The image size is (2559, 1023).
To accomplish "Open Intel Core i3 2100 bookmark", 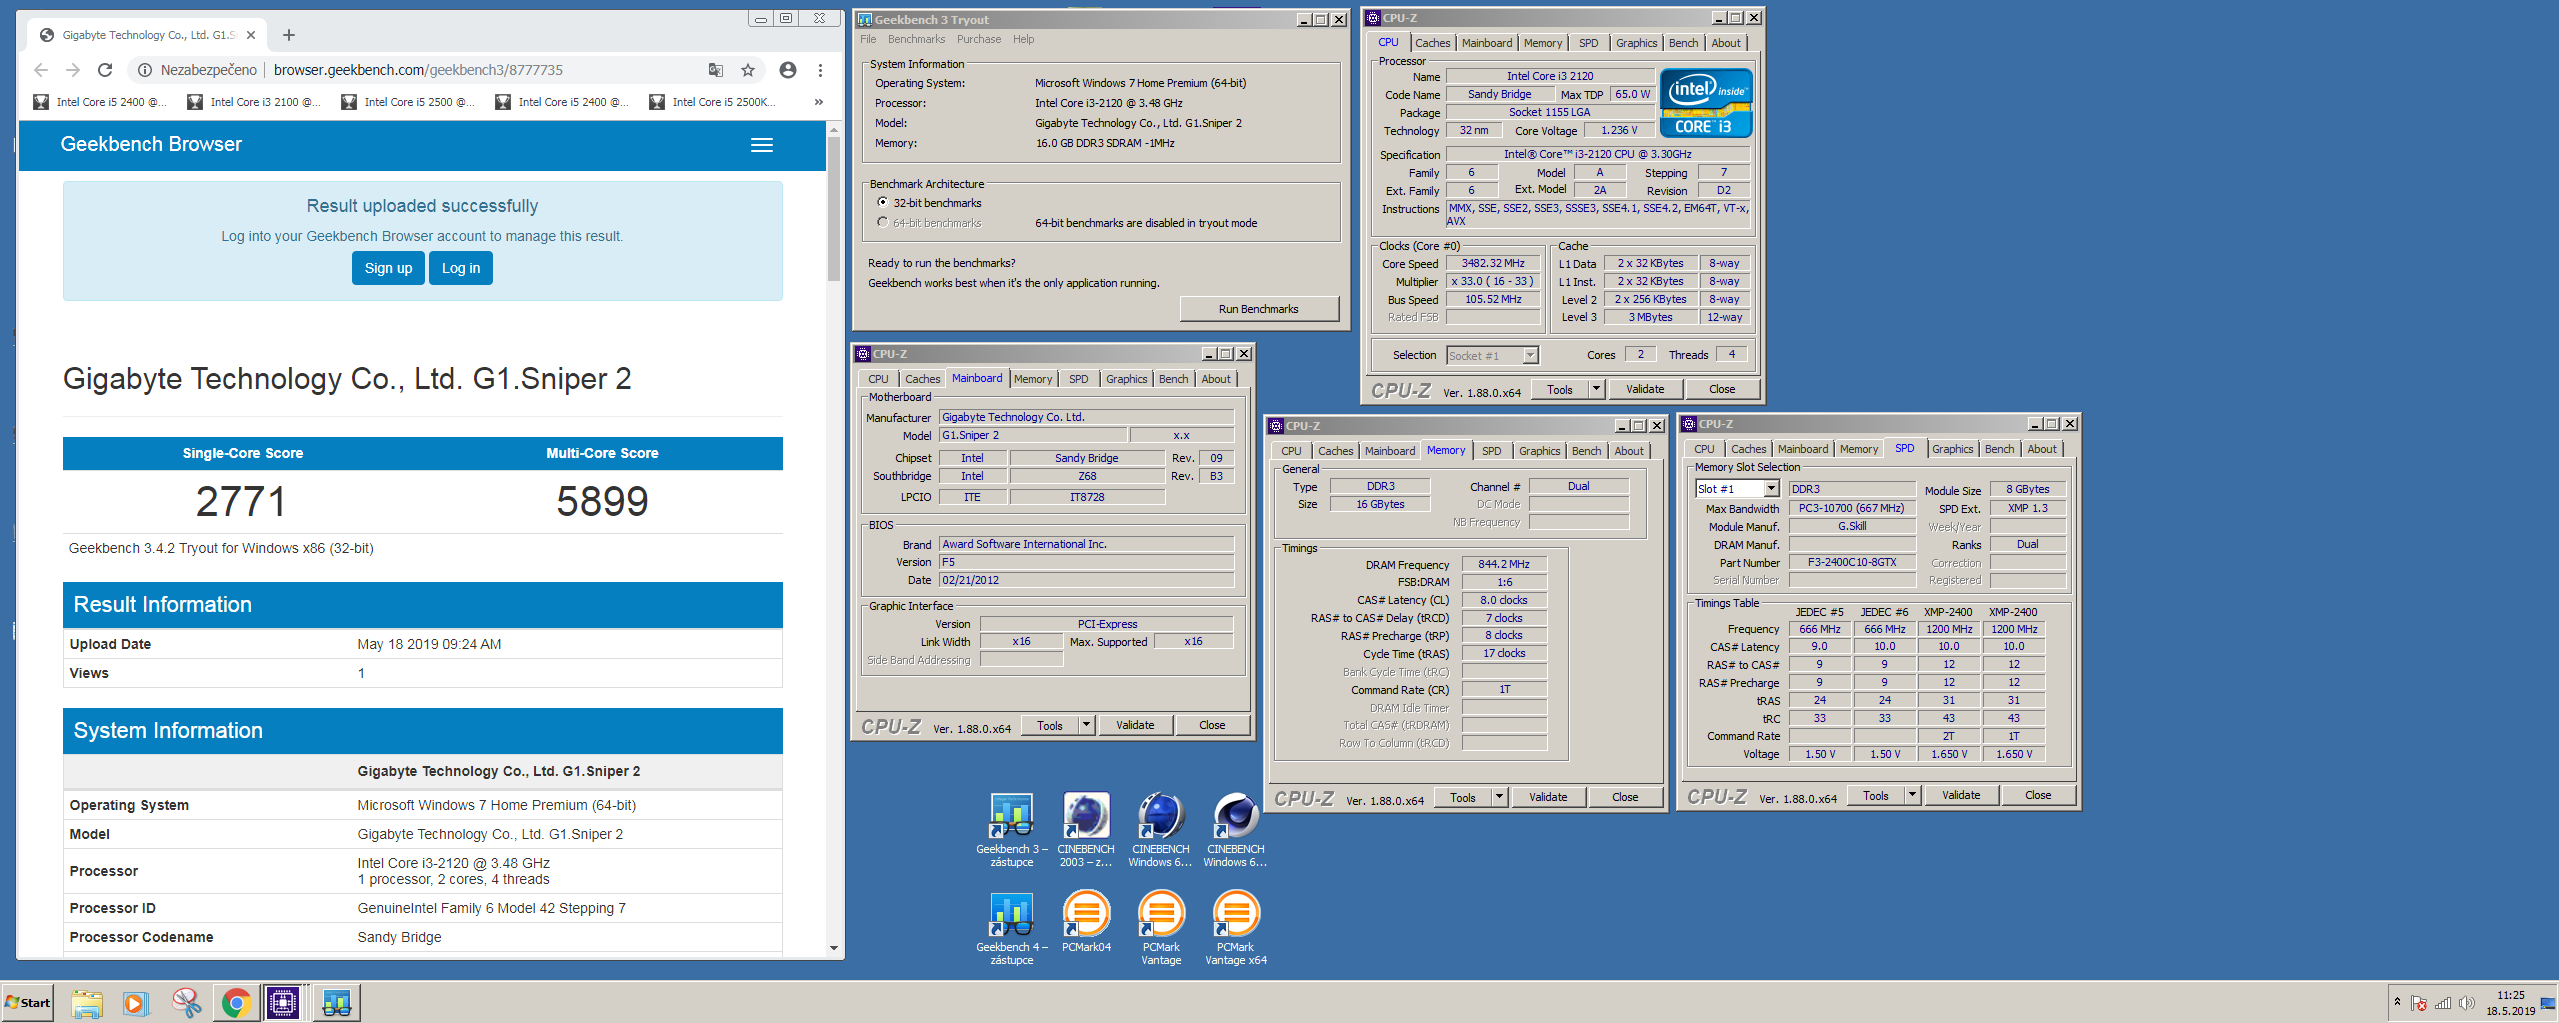I will pos(254,102).
